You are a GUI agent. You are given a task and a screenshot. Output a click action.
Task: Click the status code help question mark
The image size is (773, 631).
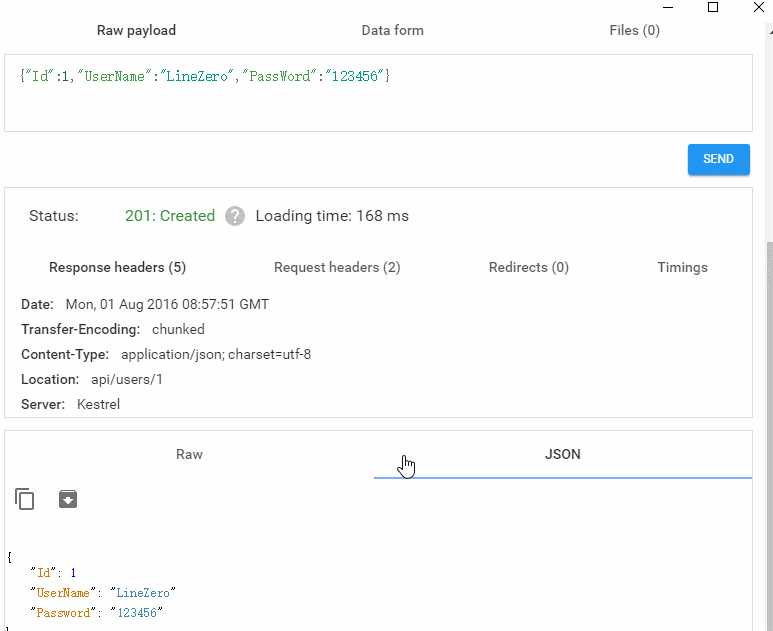pos(235,216)
